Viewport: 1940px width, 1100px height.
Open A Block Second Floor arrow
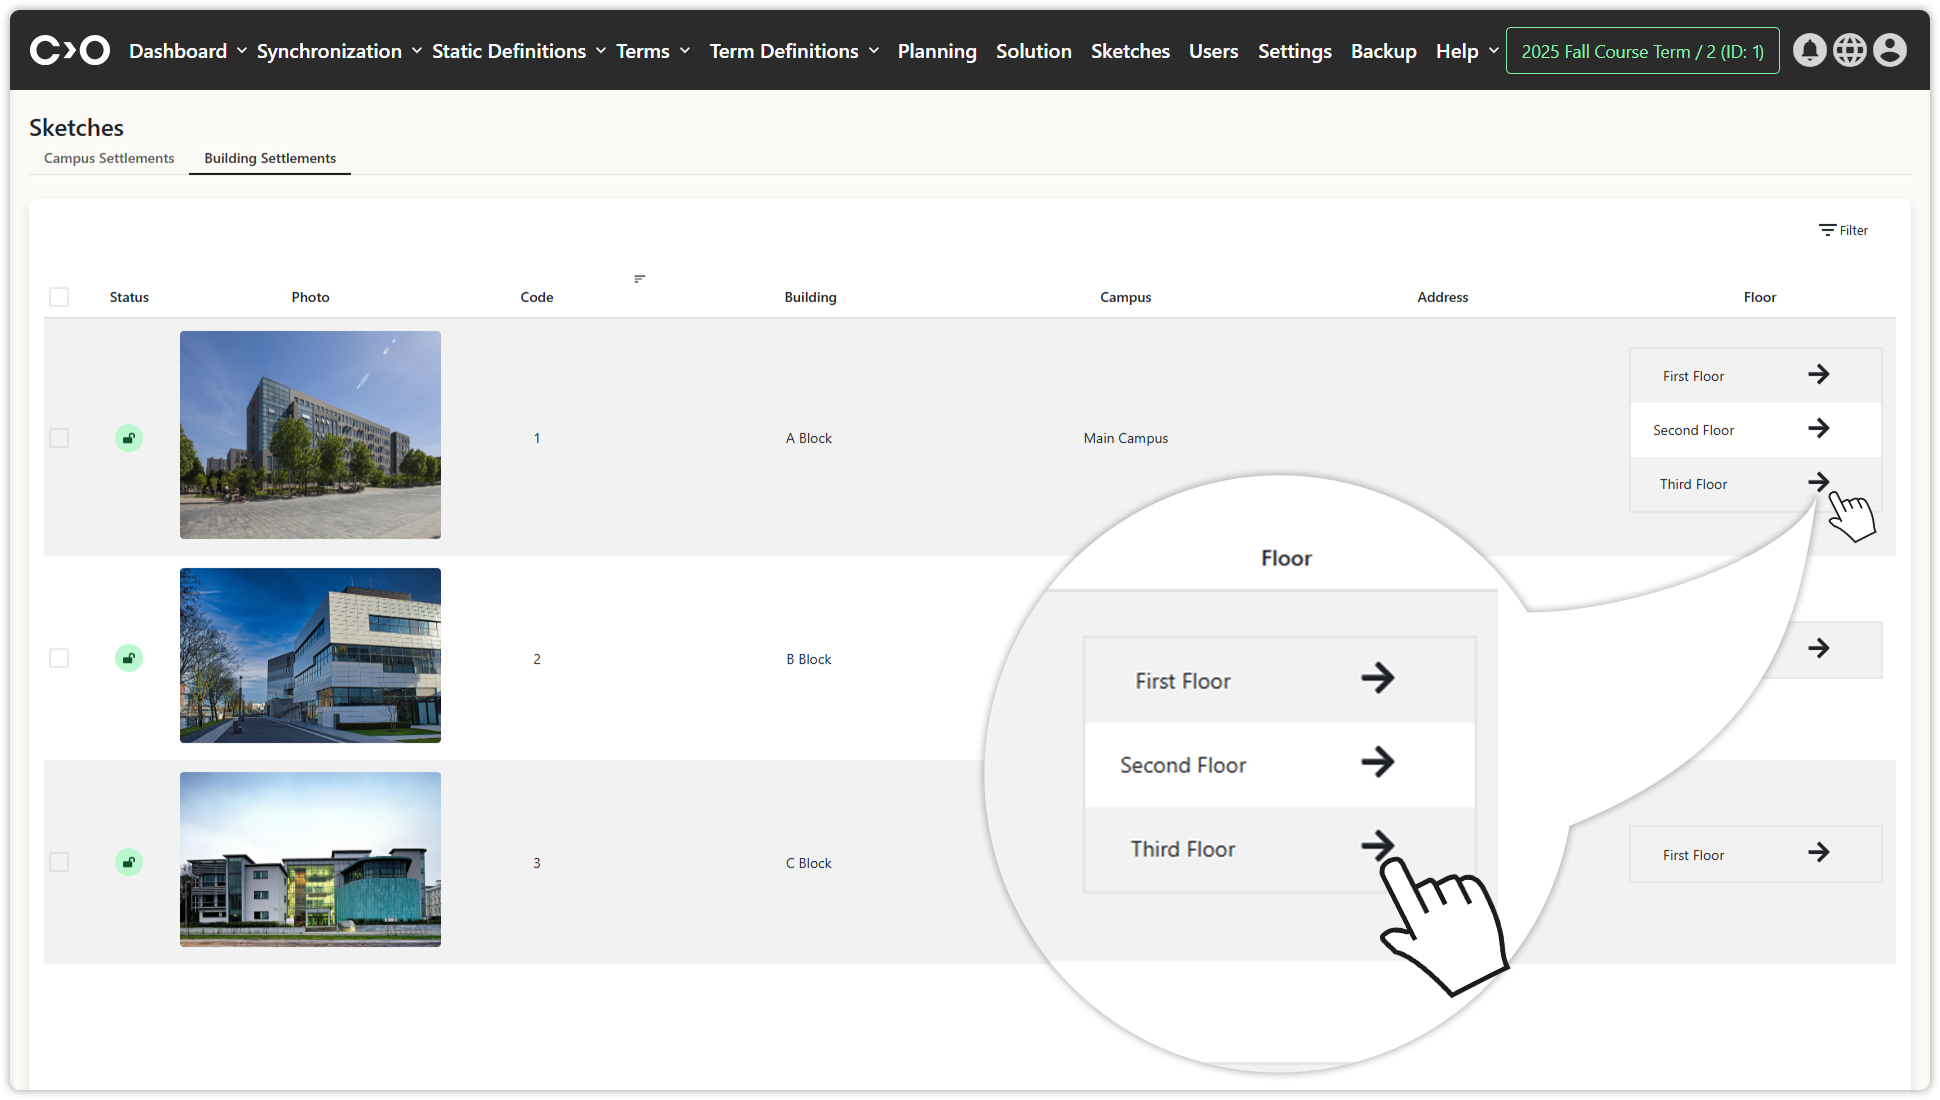click(x=1818, y=429)
